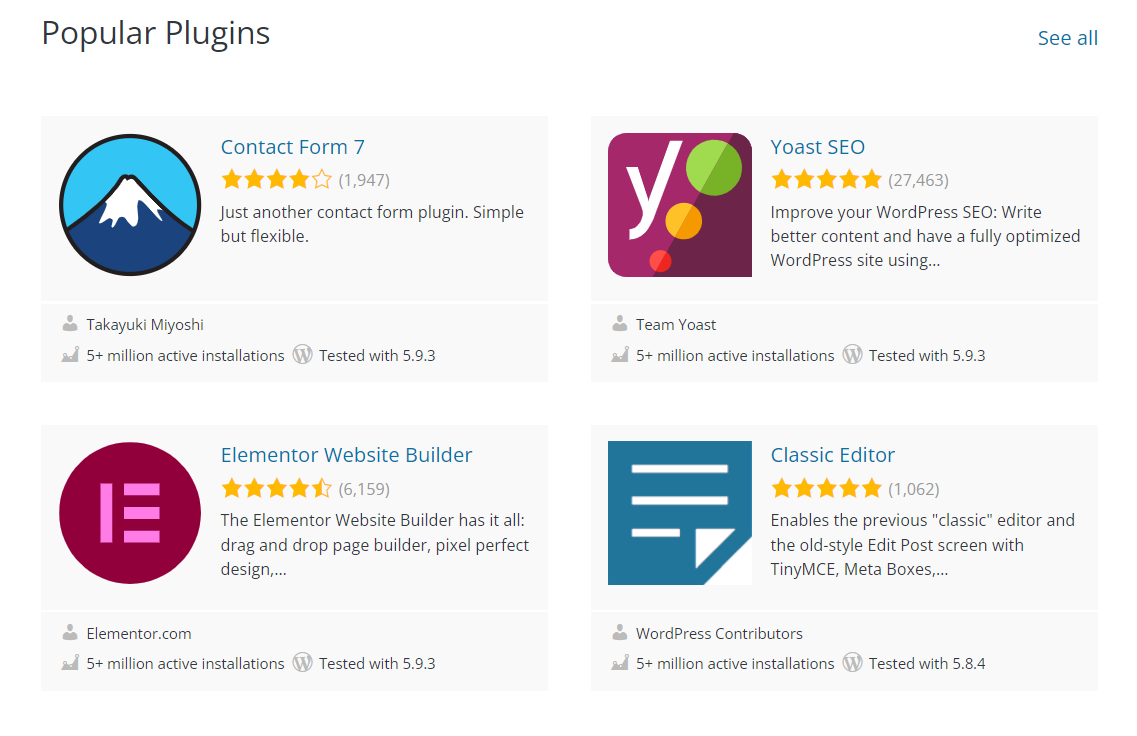1137x736 pixels.
Task: Open the Contact Form 7 plugin title link
Action: pos(292,147)
